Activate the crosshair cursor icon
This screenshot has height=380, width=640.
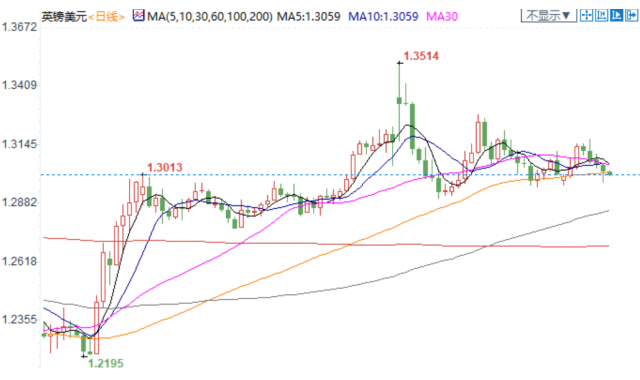[587, 16]
